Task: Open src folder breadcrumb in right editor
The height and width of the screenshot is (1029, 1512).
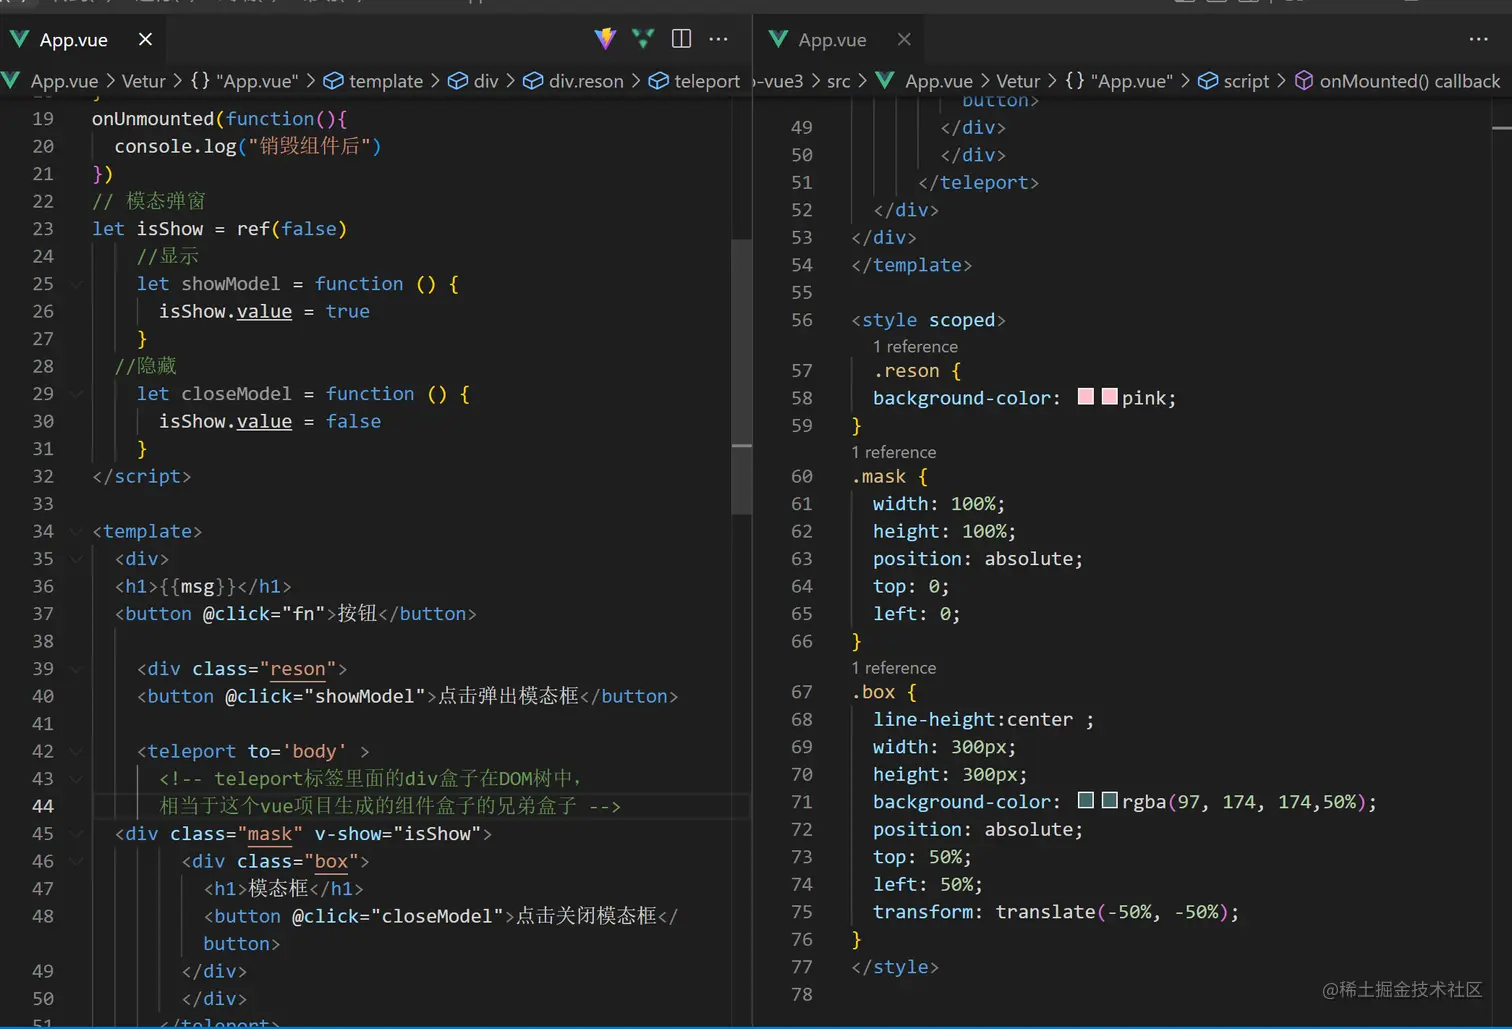Action: [838, 81]
